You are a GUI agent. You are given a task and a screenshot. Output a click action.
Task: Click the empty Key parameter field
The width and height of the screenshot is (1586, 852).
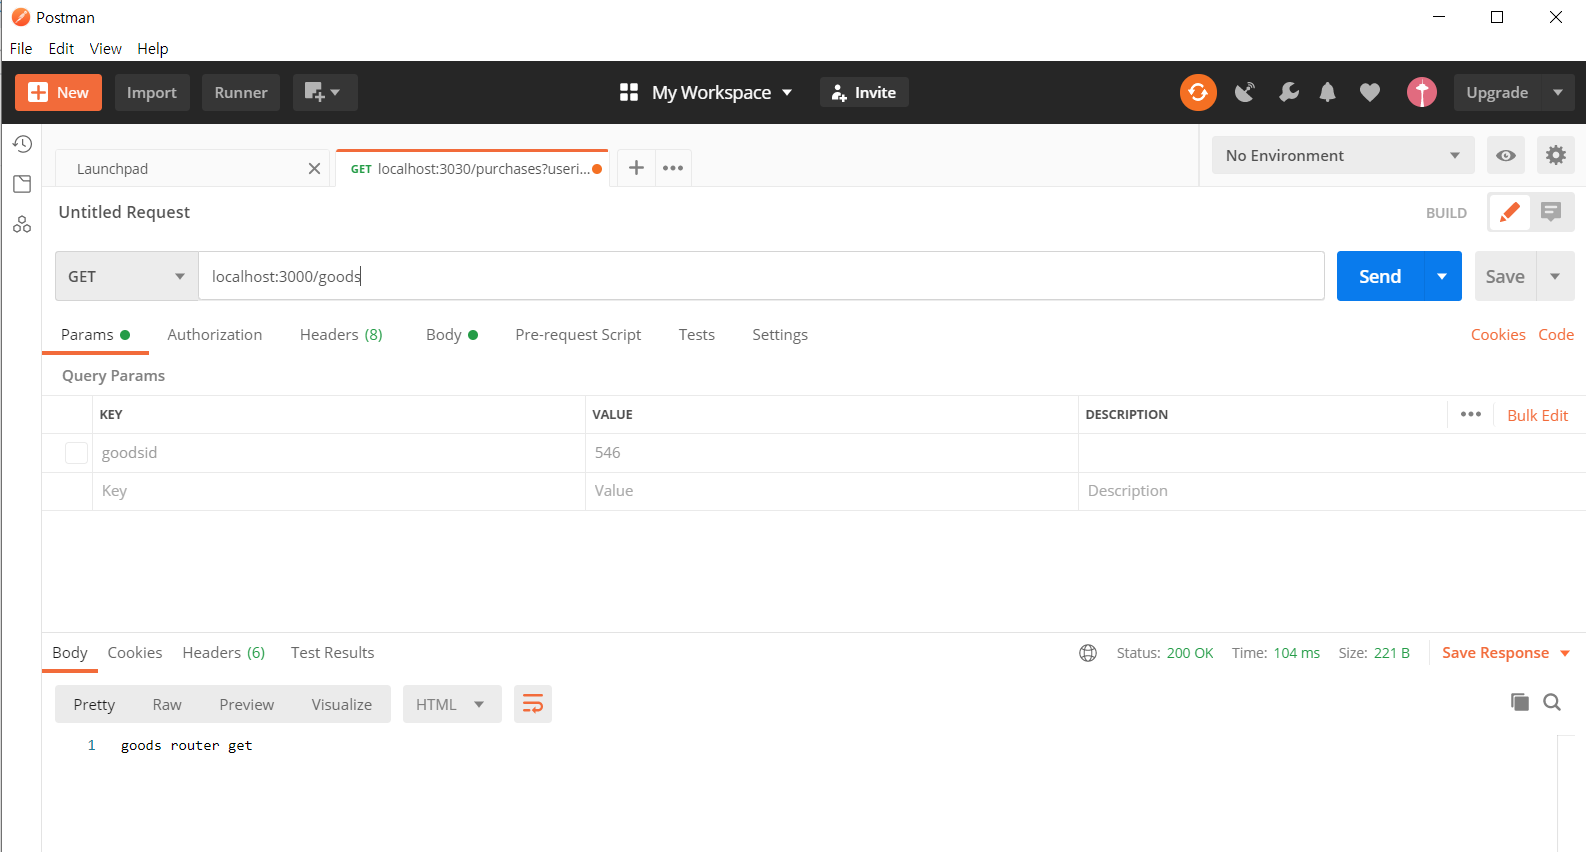(x=339, y=491)
